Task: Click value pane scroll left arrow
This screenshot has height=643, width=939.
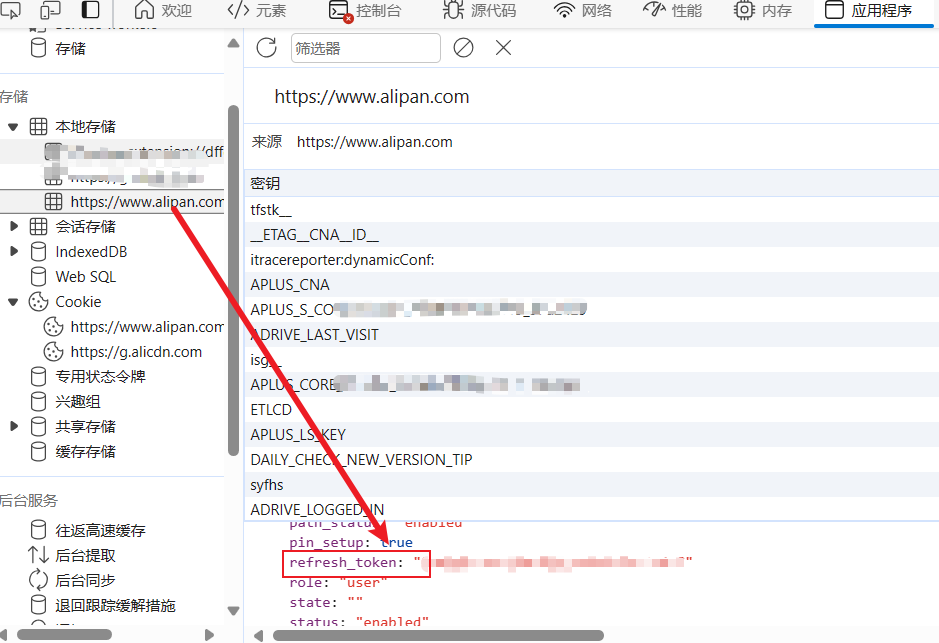Action: pos(258,635)
